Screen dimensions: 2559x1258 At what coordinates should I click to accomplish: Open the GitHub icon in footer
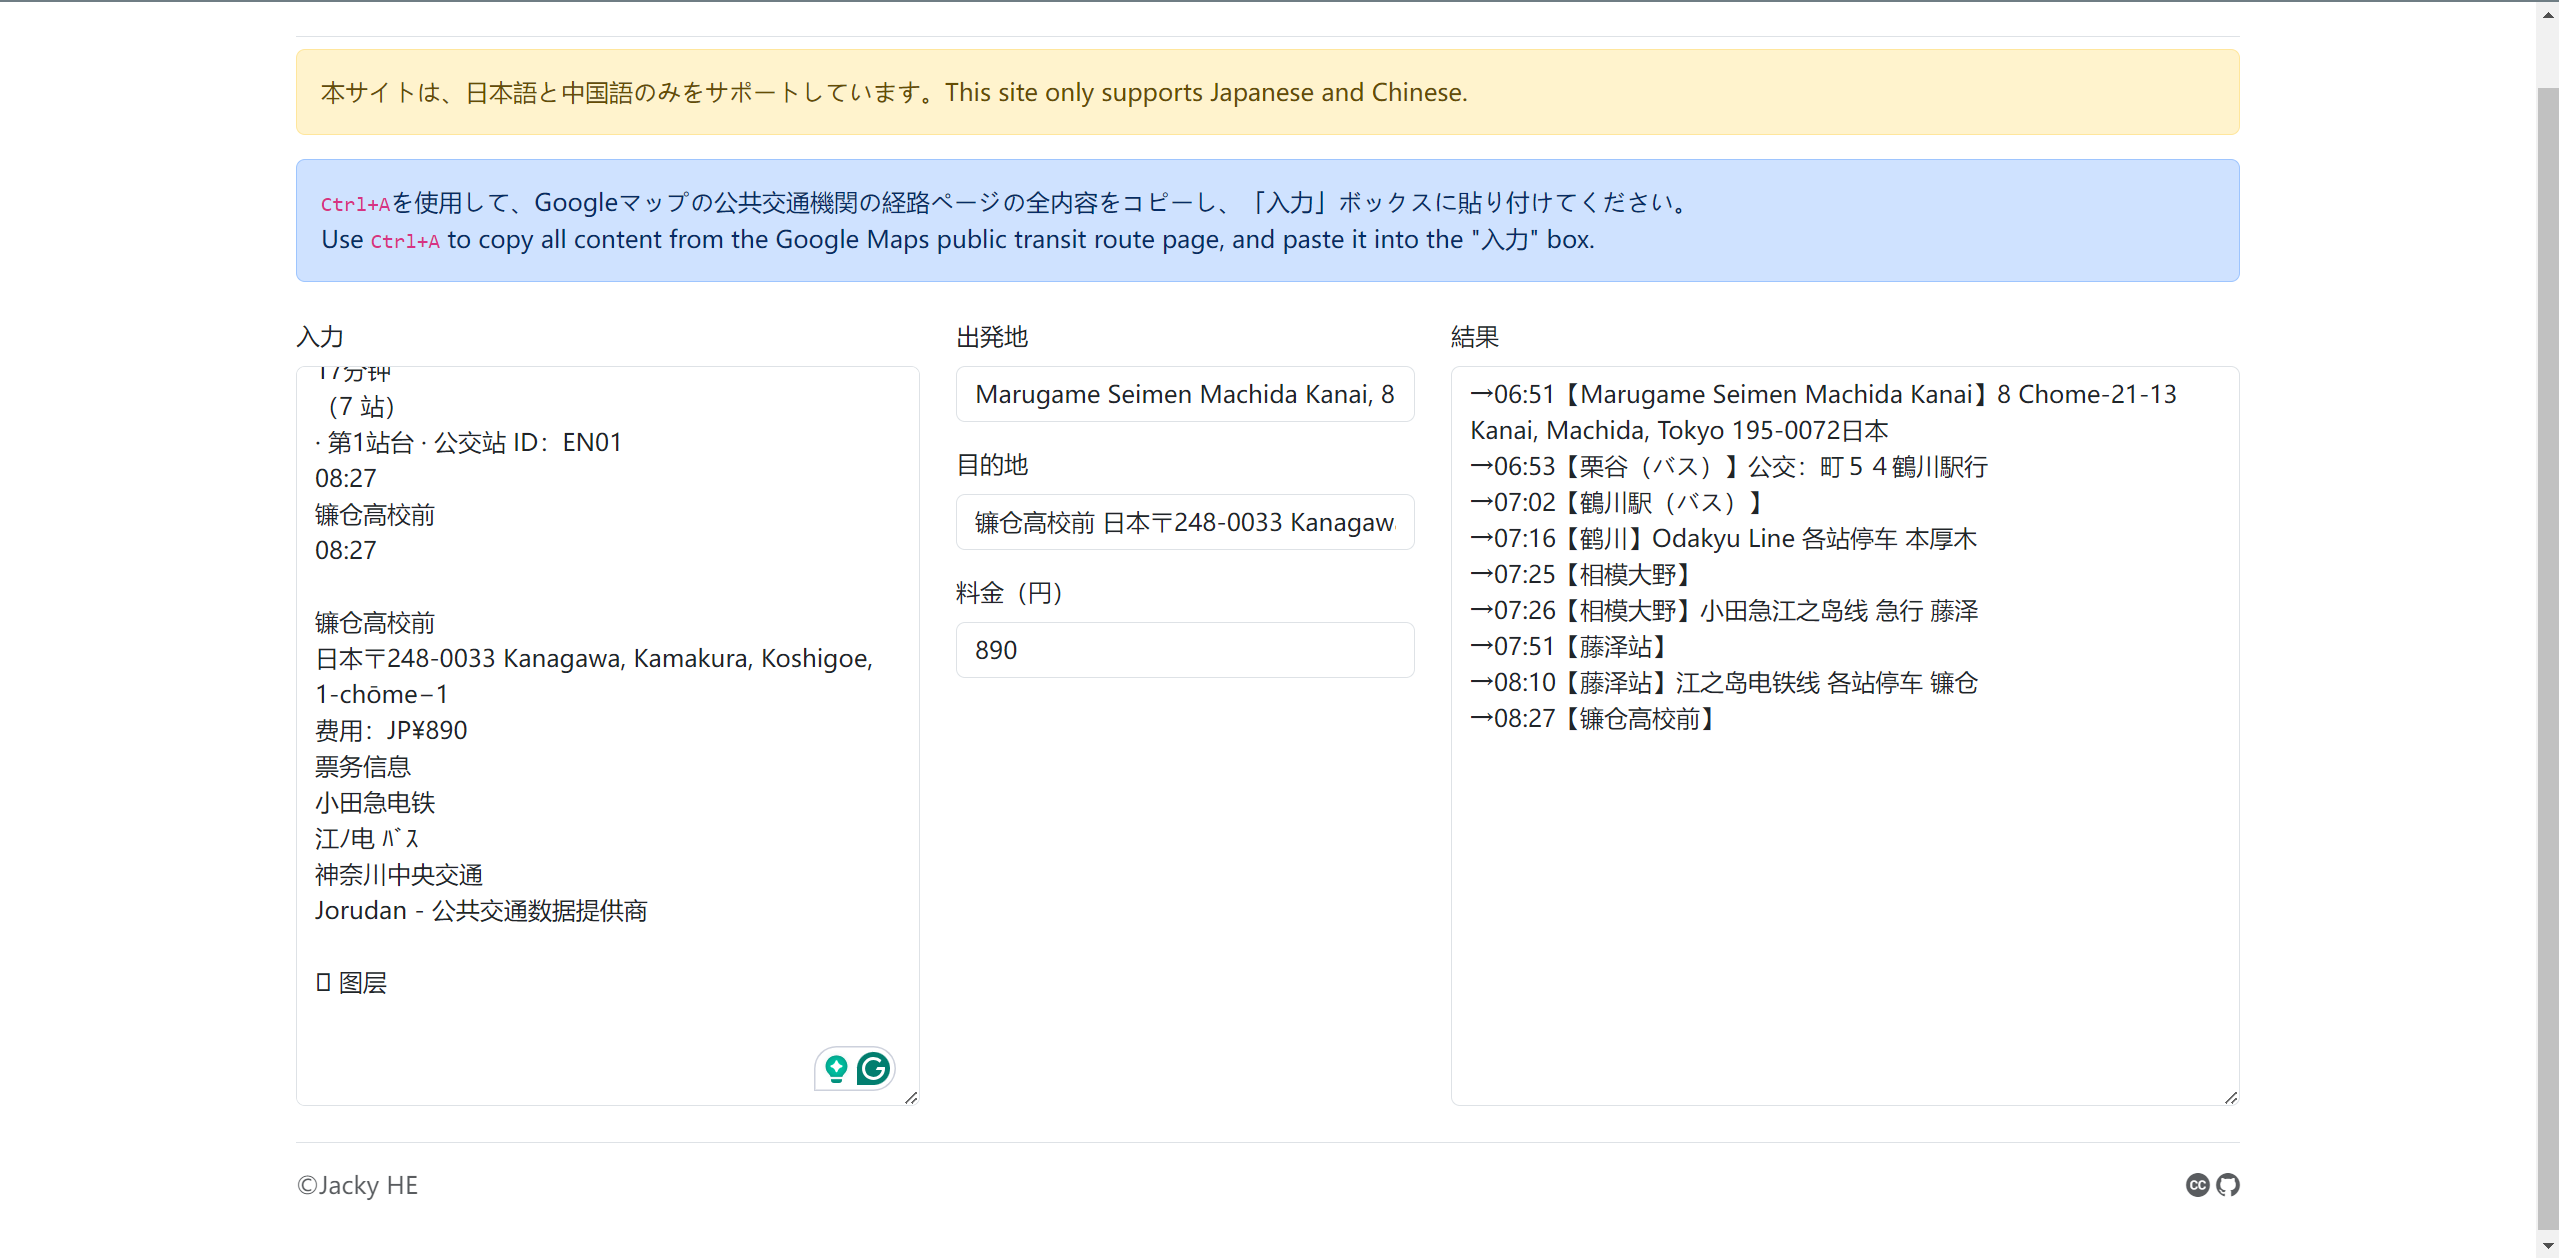(2228, 1185)
